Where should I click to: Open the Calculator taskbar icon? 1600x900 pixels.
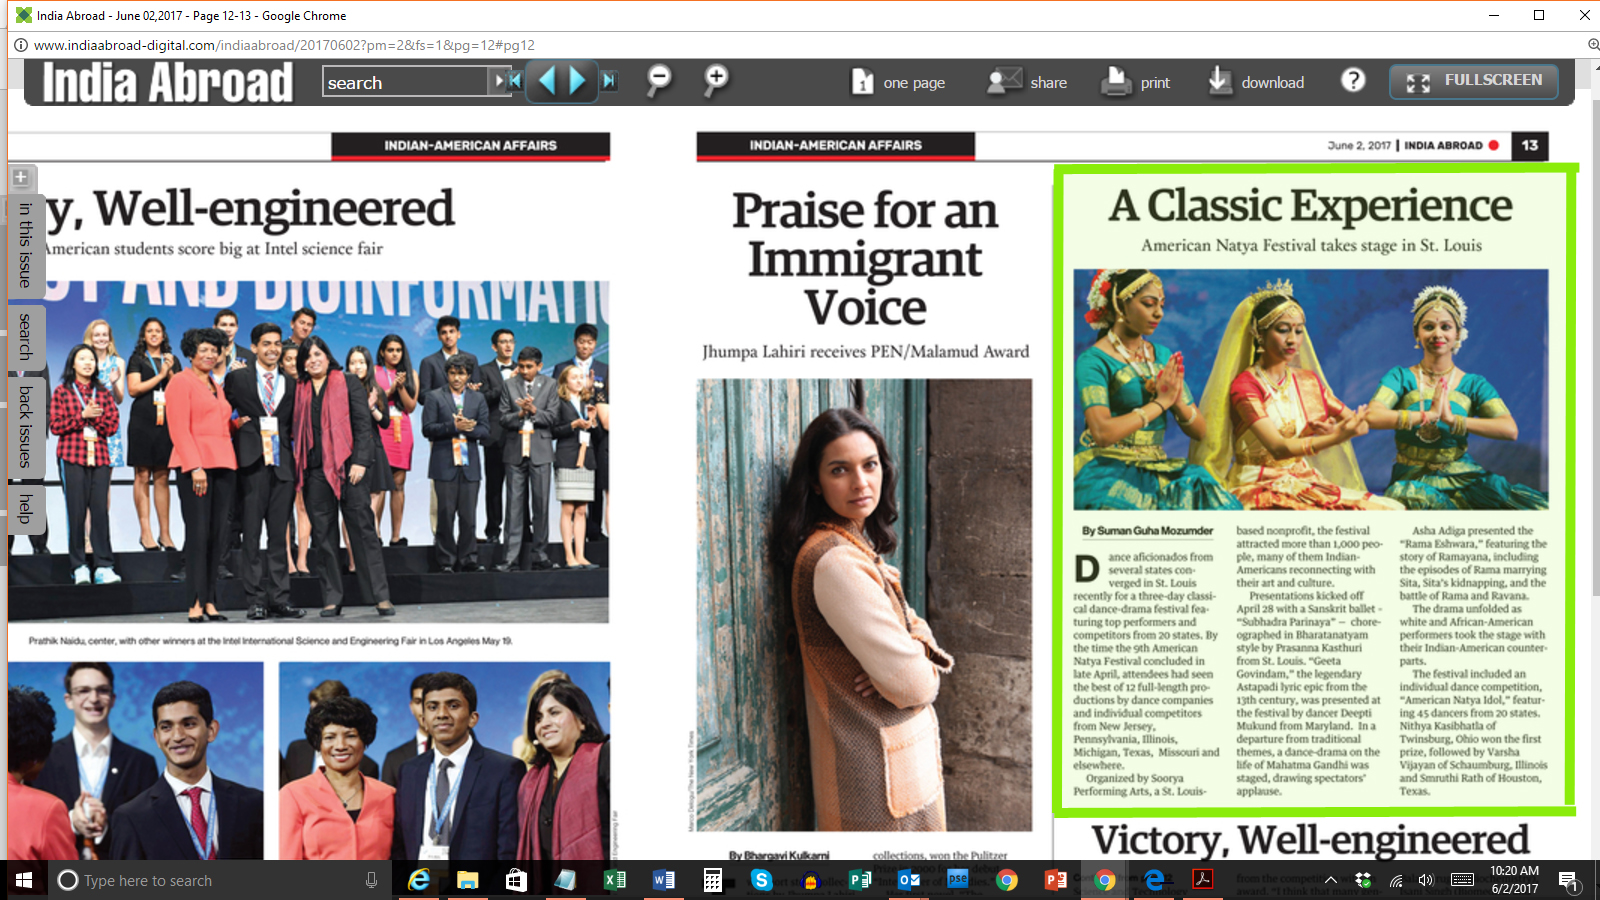712,880
